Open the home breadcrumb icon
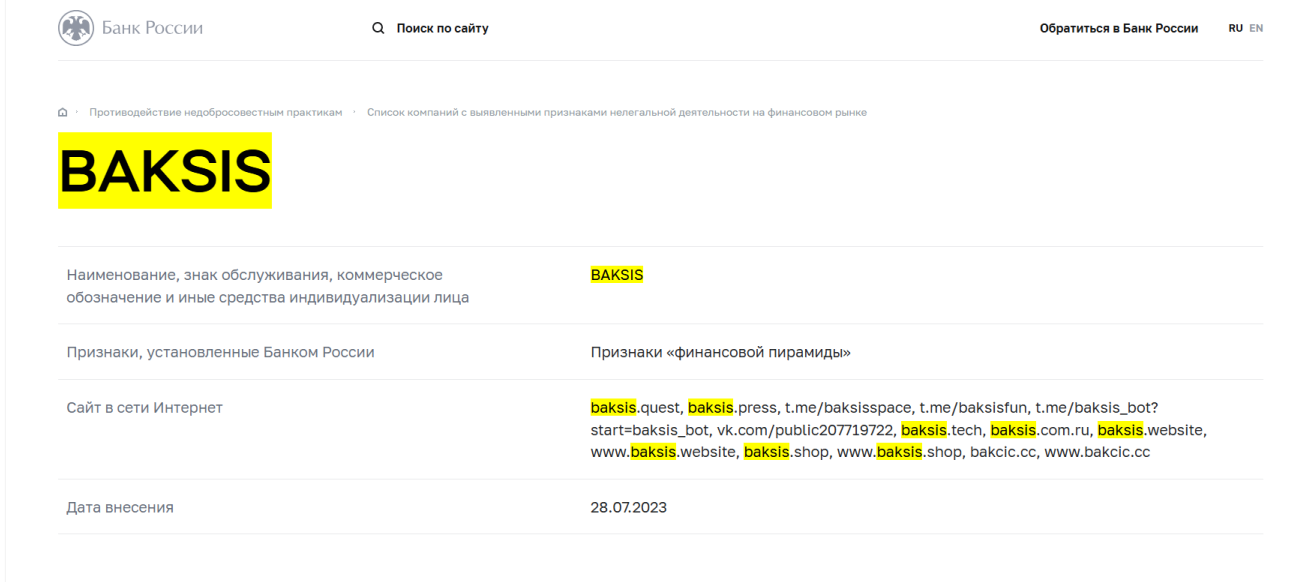 (x=62, y=112)
